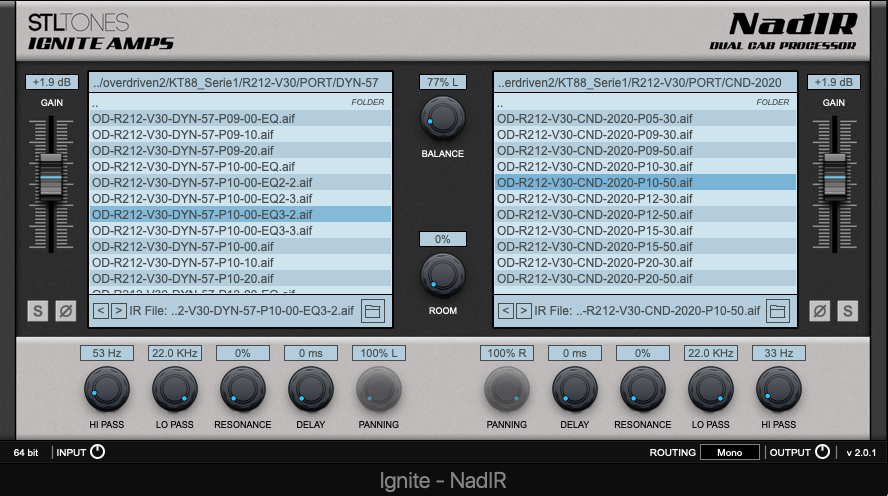
Task: Click the 100% L panning value field
Action: [378, 353]
